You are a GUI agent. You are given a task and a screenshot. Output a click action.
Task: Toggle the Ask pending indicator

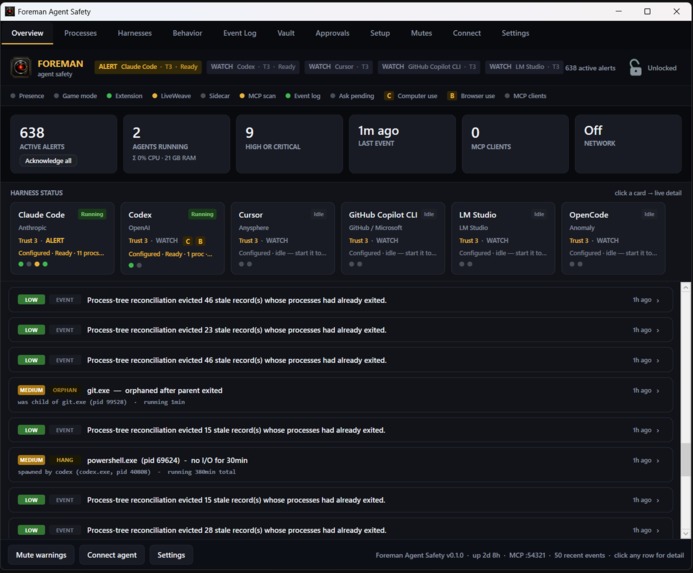click(352, 96)
